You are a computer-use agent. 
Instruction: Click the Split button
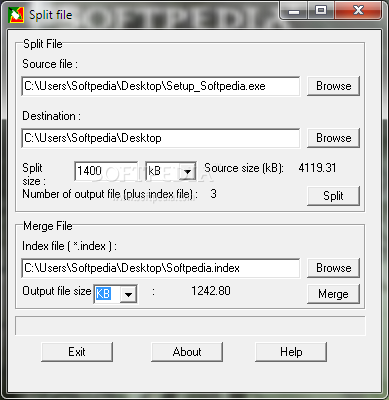[333, 196]
